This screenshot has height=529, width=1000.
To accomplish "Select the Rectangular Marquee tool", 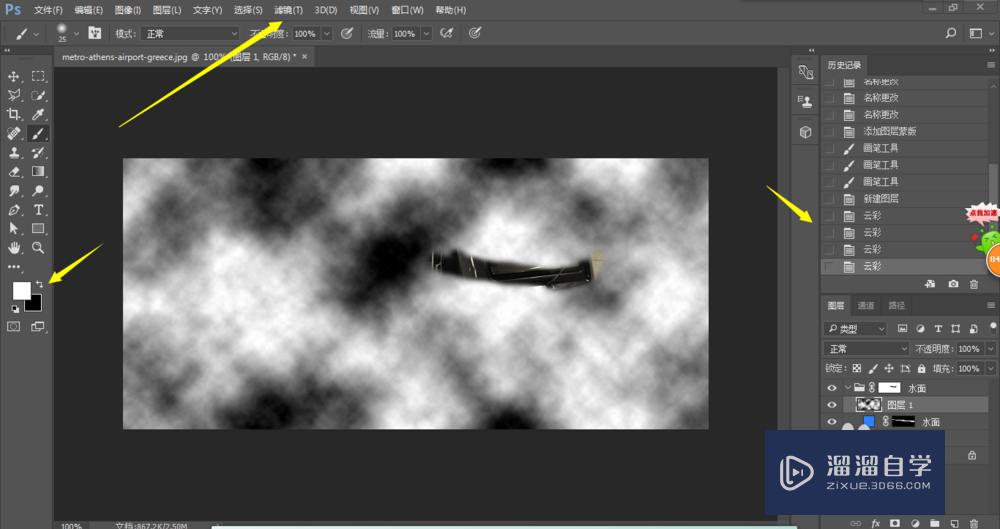I will (x=38, y=77).
